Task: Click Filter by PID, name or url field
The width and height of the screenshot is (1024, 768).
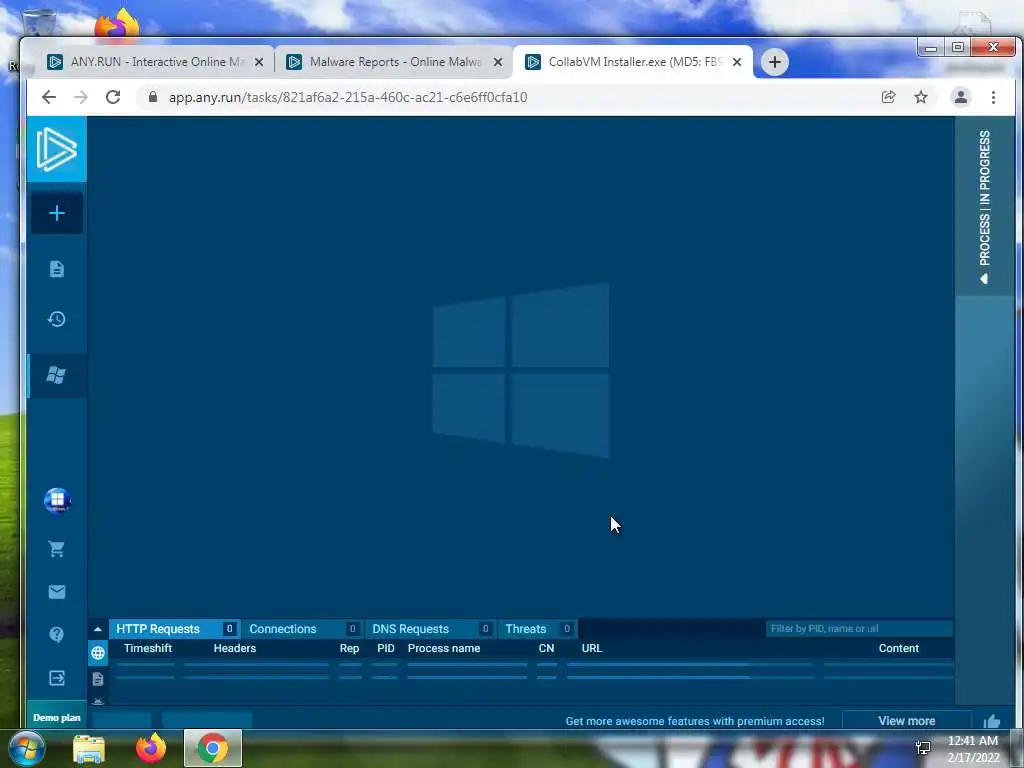Action: click(x=859, y=629)
